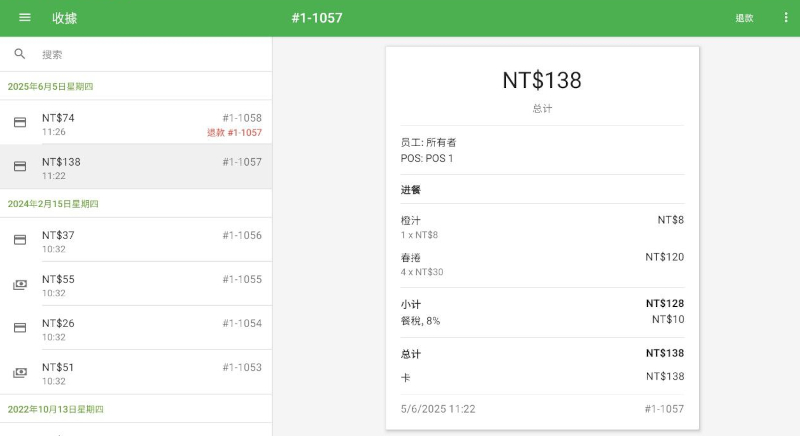The image size is (800, 436).
Task: Click the search magnifier icon
Action: pyautogui.click(x=20, y=54)
